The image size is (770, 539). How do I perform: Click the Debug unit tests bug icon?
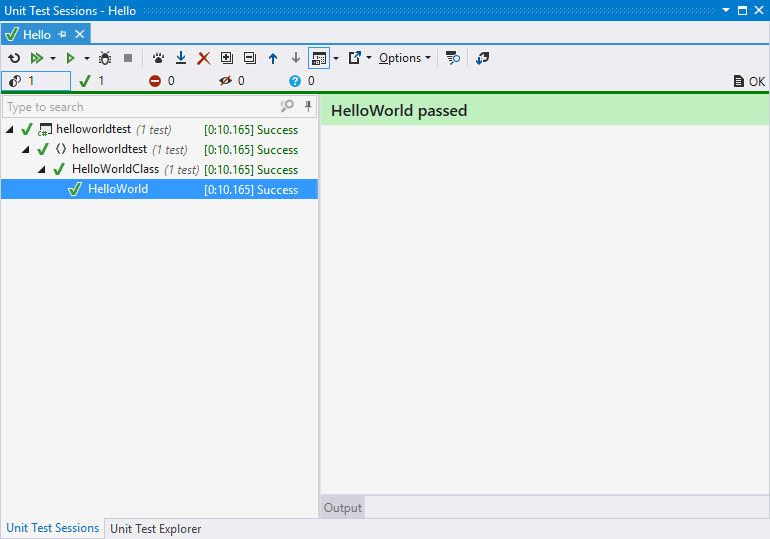105,59
